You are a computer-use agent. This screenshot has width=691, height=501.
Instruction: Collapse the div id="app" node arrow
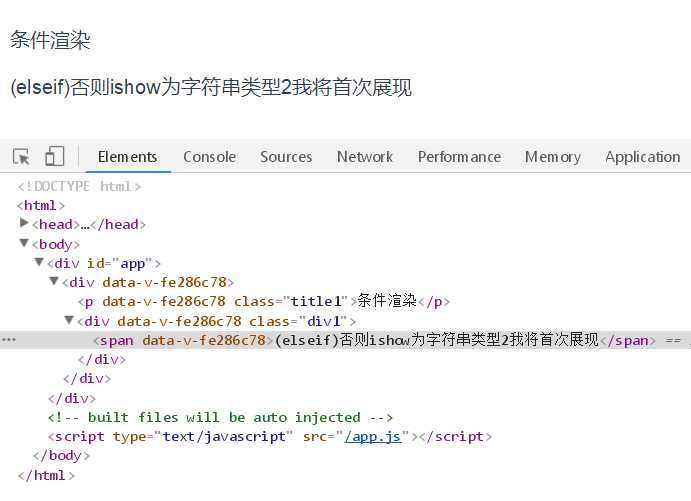coord(39,262)
